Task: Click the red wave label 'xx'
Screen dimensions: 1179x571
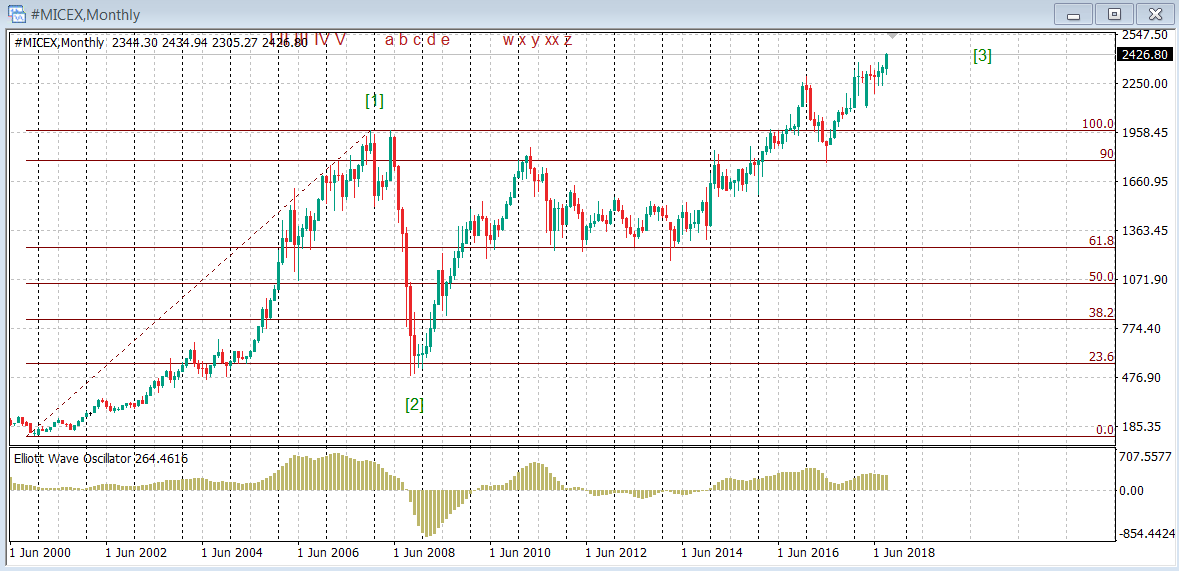Action: (x=552, y=41)
